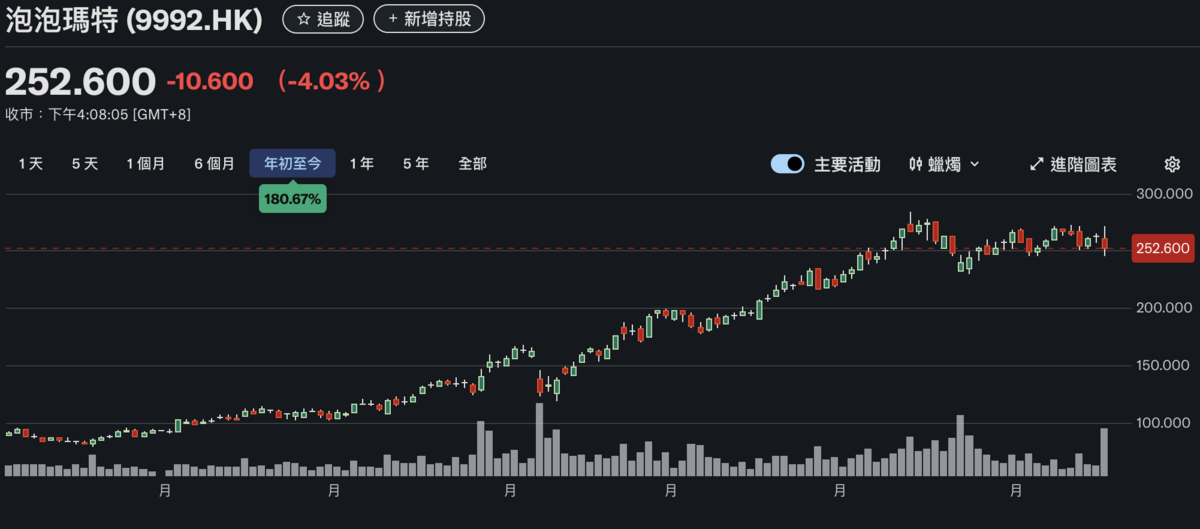This screenshot has width=1200, height=529.
Task: Click the star icon in the 追蹤 button
Action: (304, 19)
